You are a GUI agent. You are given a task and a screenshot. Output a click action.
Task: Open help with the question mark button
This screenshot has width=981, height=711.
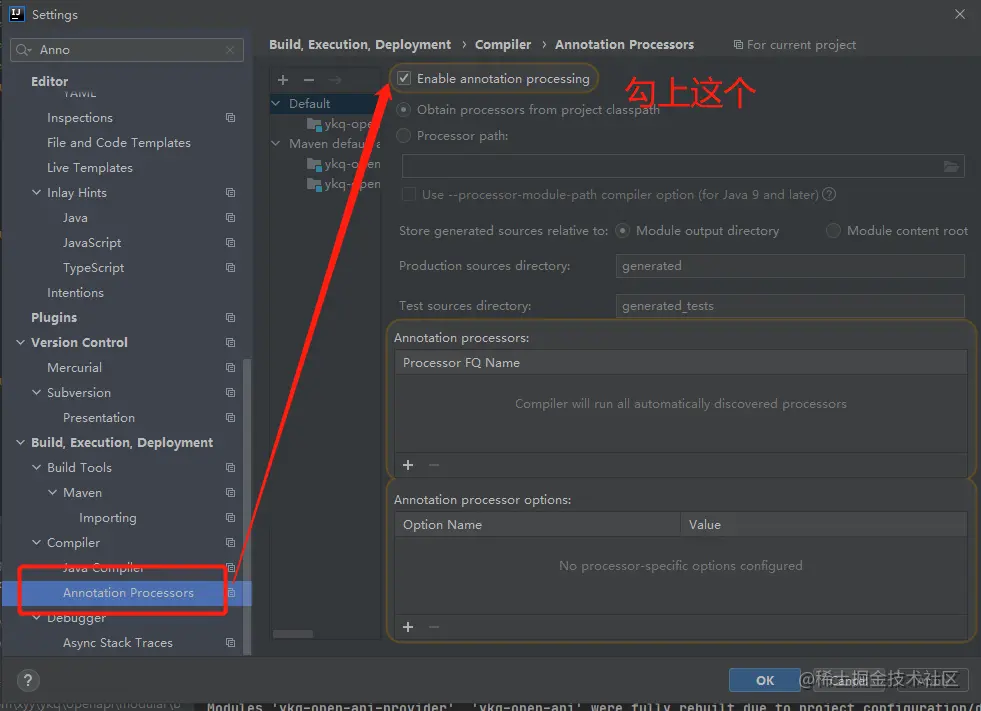(x=28, y=680)
